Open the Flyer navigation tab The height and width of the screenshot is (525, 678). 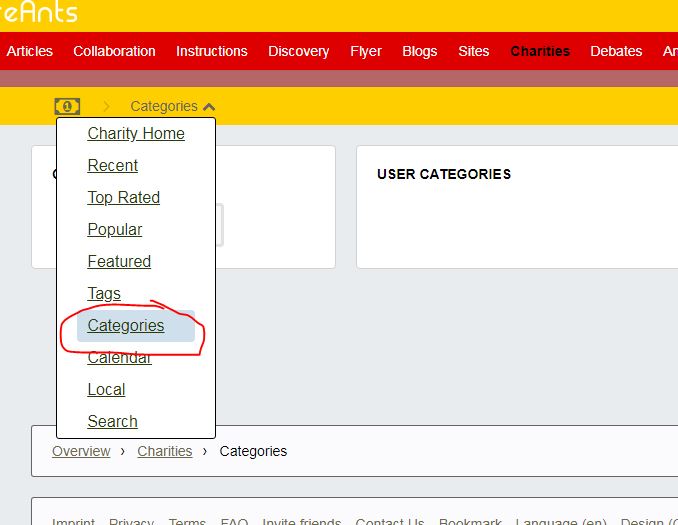[x=366, y=51]
